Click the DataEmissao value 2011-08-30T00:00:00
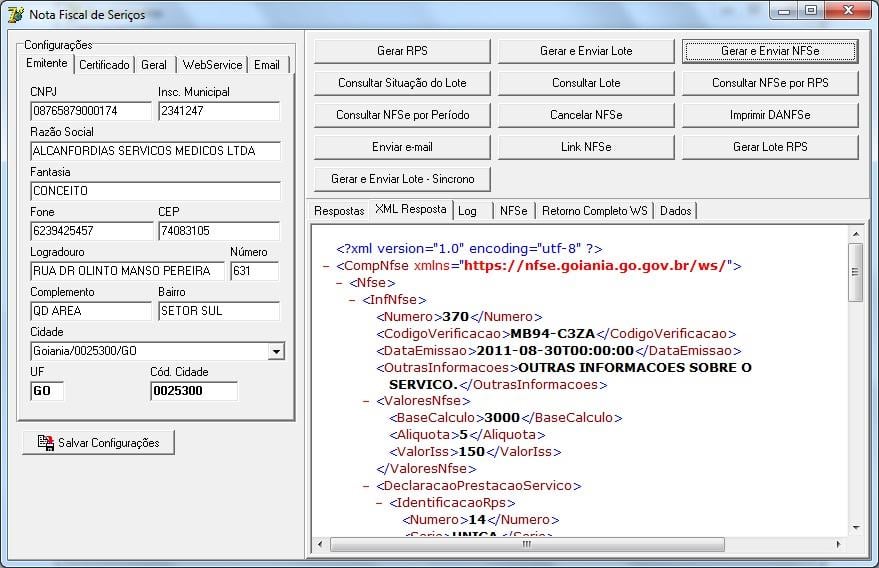Screen dimensions: 879x568 coord(556,351)
